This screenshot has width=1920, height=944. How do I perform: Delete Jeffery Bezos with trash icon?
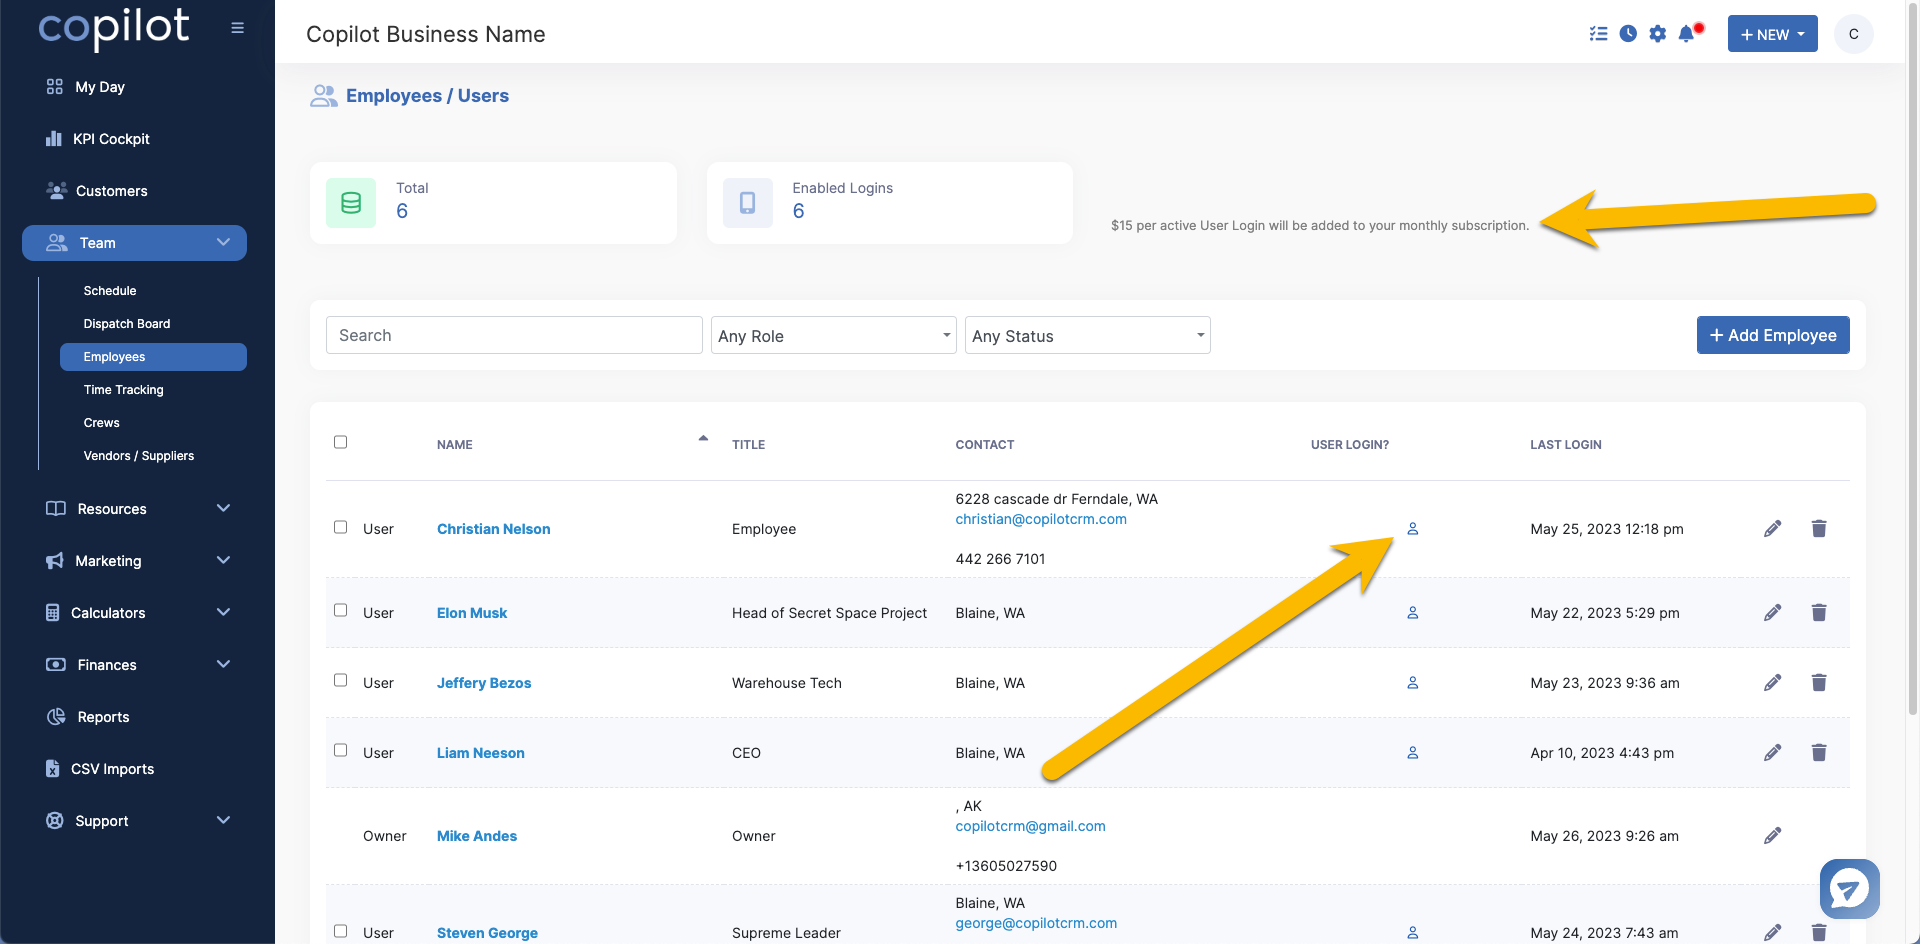(1819, 683)
